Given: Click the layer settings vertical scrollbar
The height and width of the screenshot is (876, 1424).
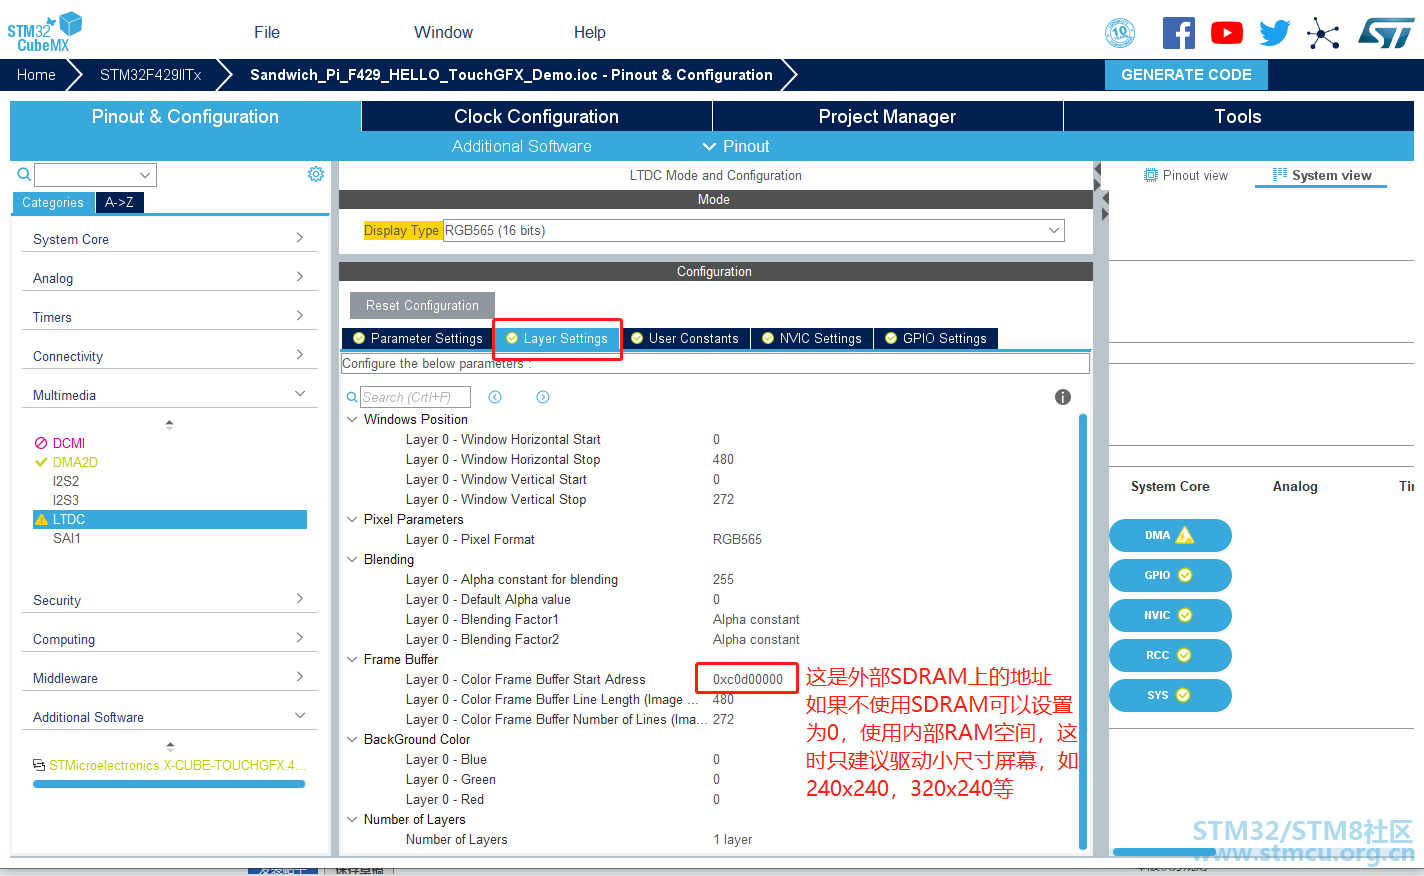Looking at the screenshot, I should (x=1083, y=630).
